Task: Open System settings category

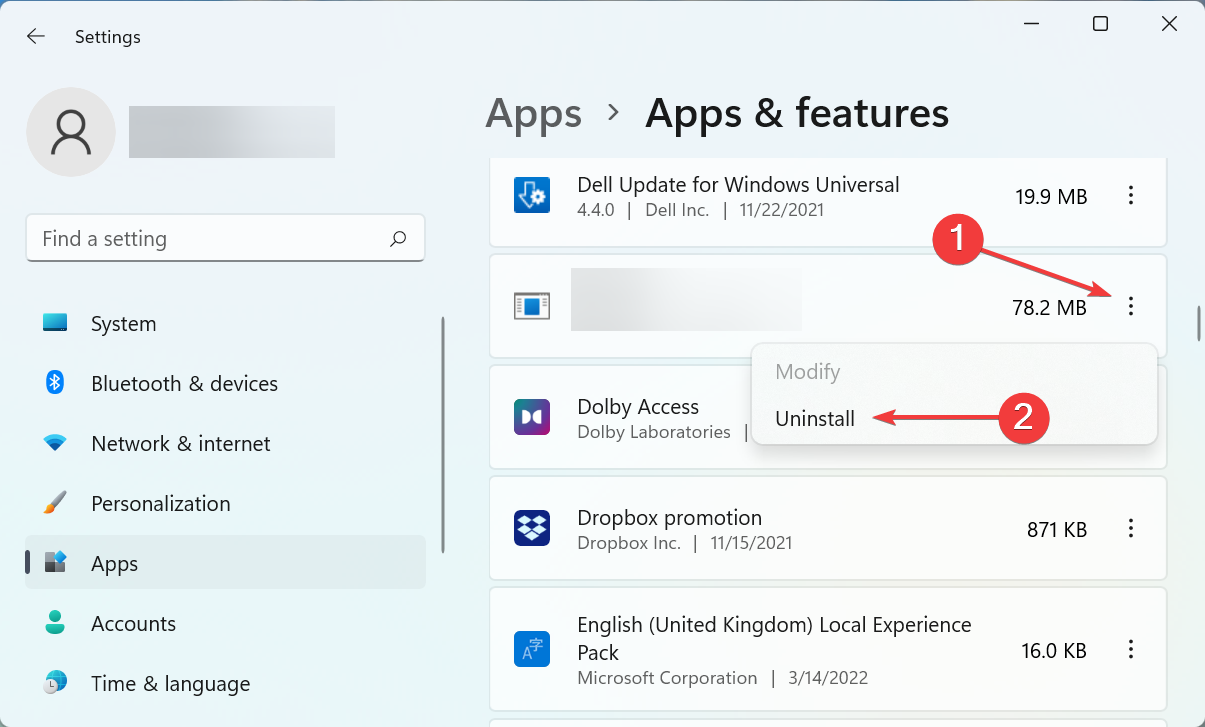Action: click(123, 324)
